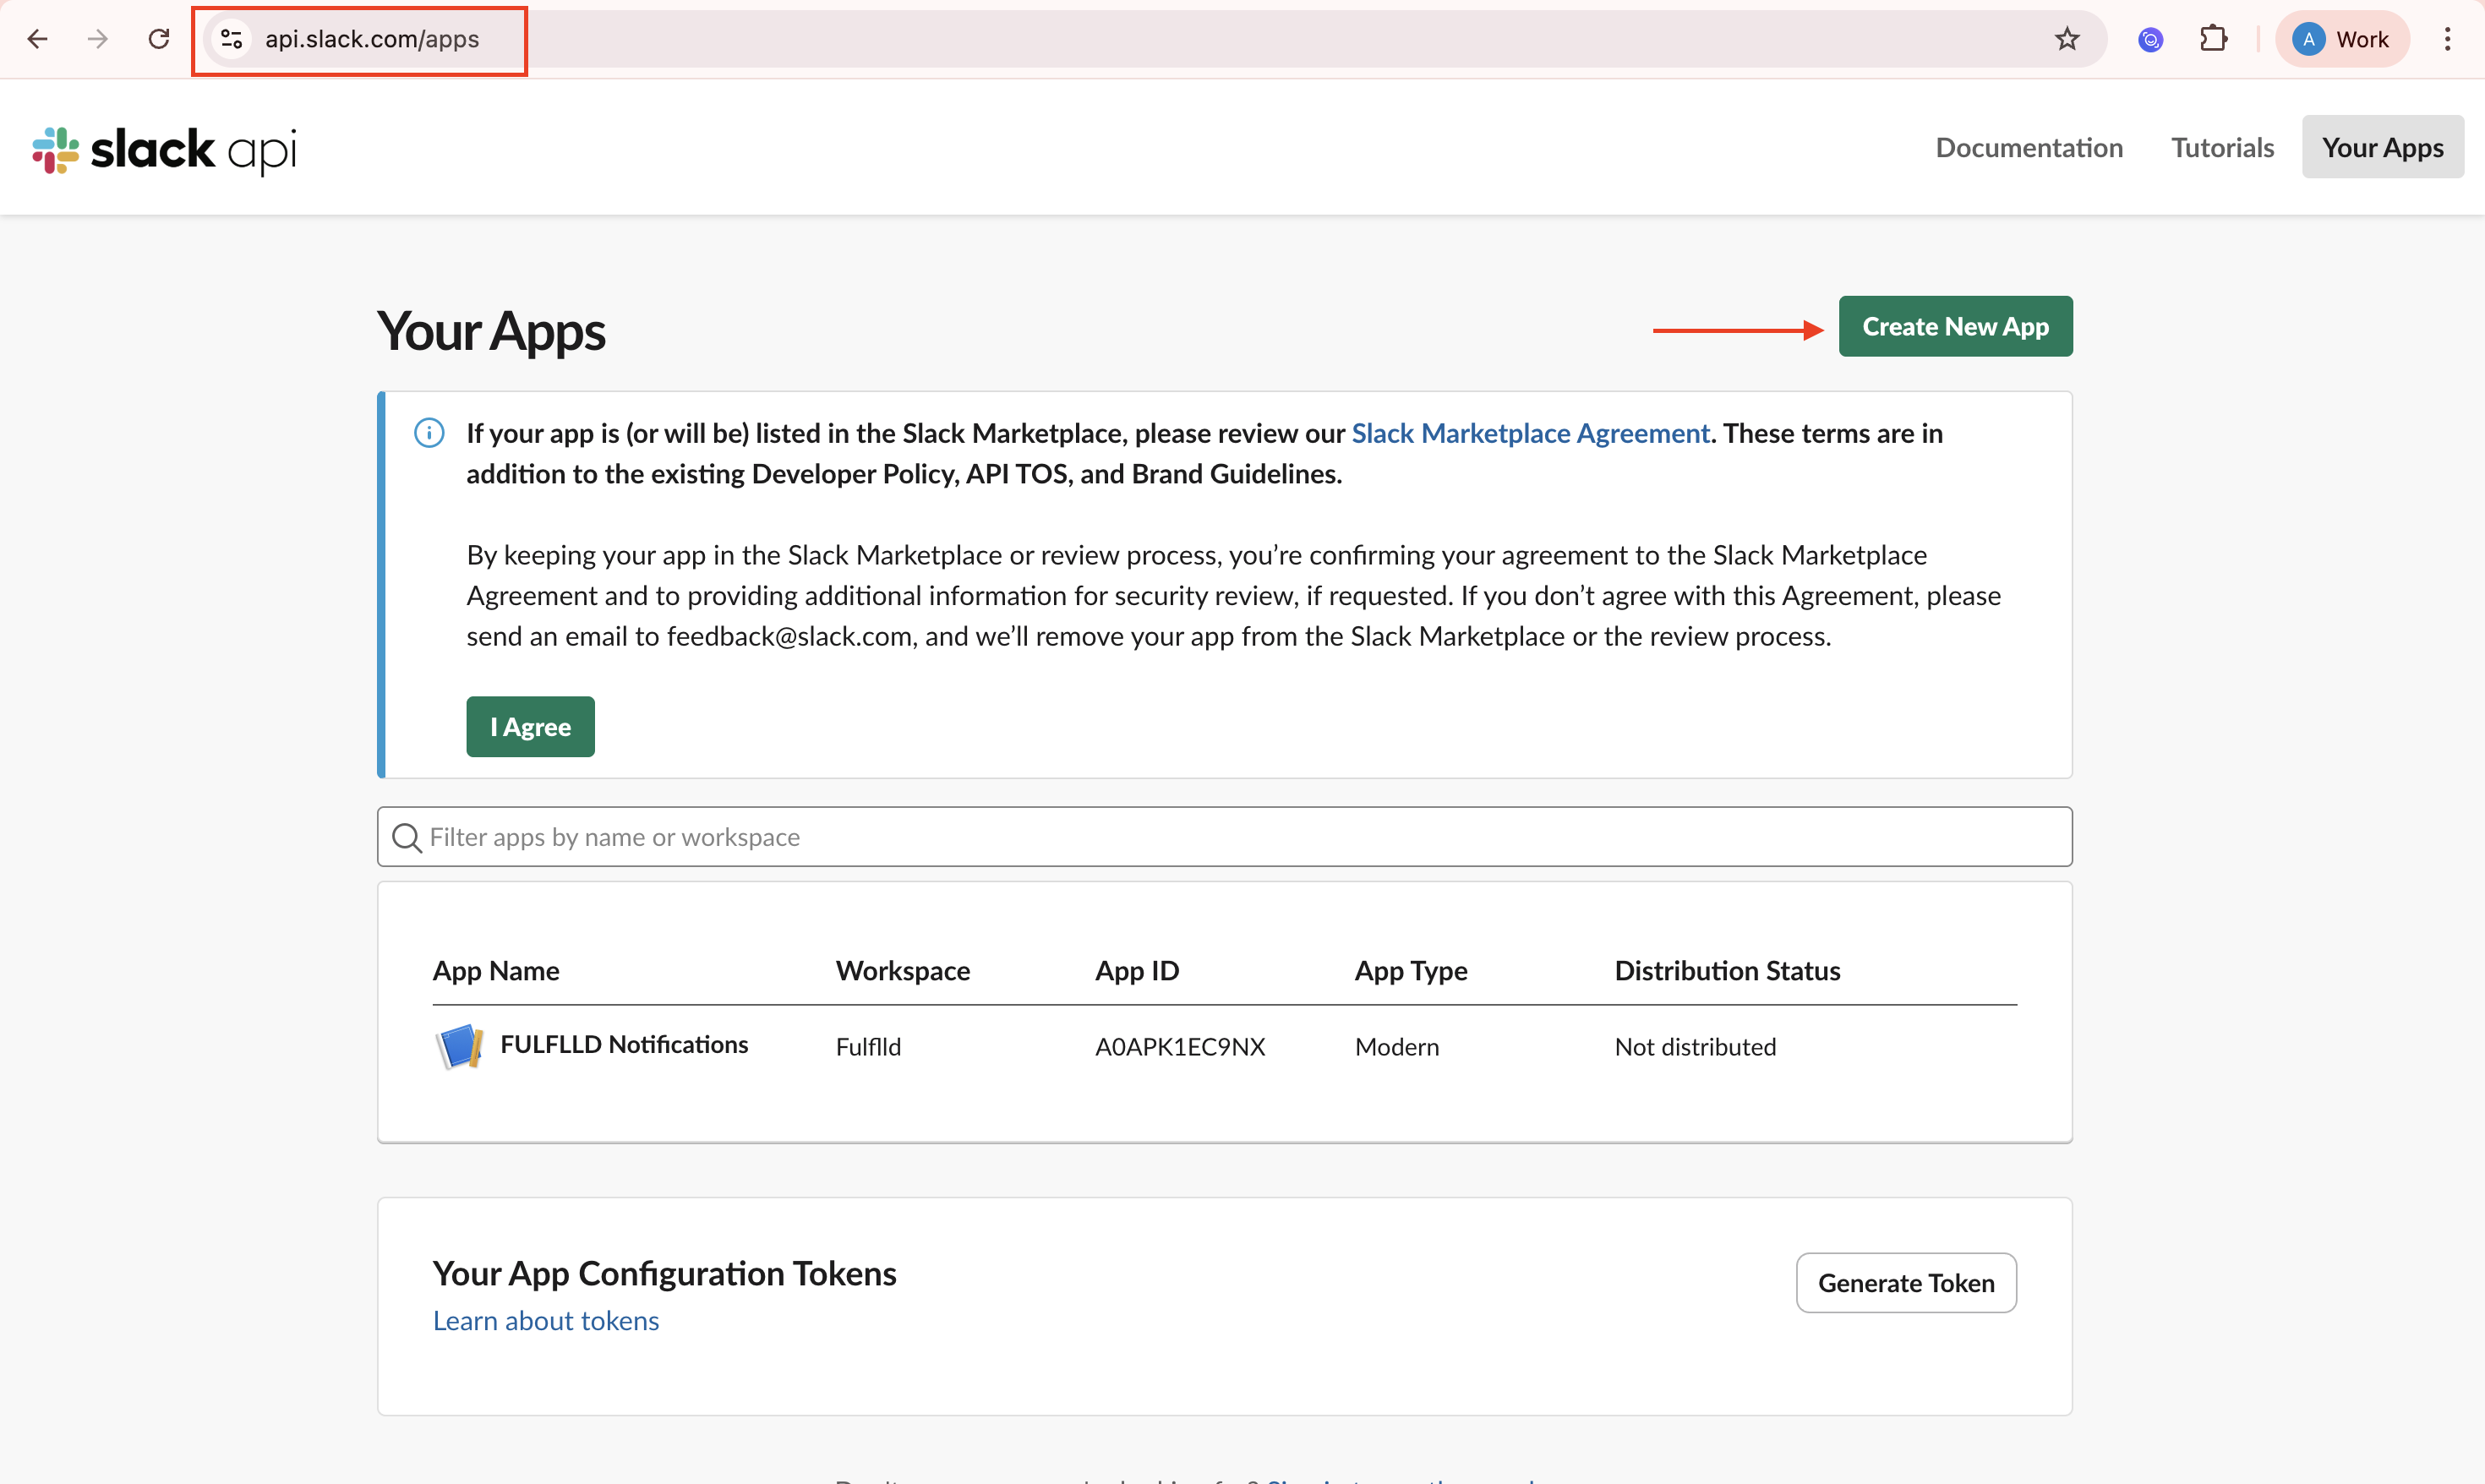
Task: Open Chrome three-dot menu
Action: pos(2447,39)
